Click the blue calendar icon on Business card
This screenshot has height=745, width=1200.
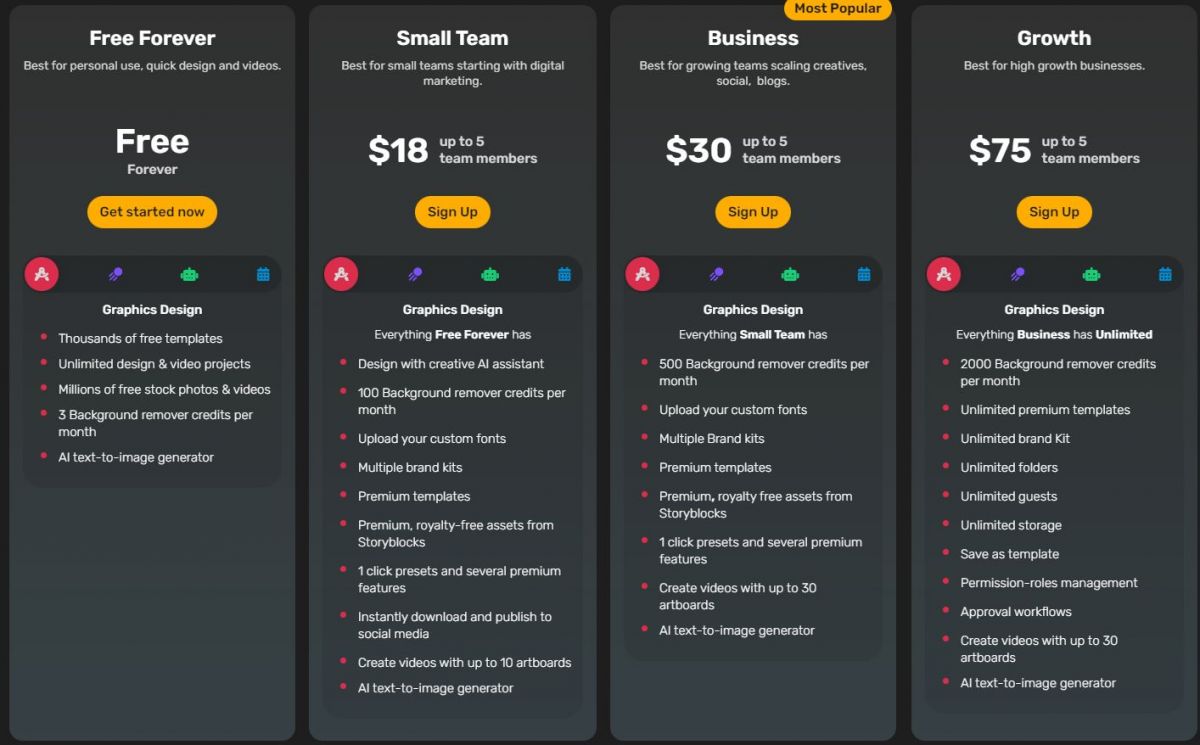[864, 272]
